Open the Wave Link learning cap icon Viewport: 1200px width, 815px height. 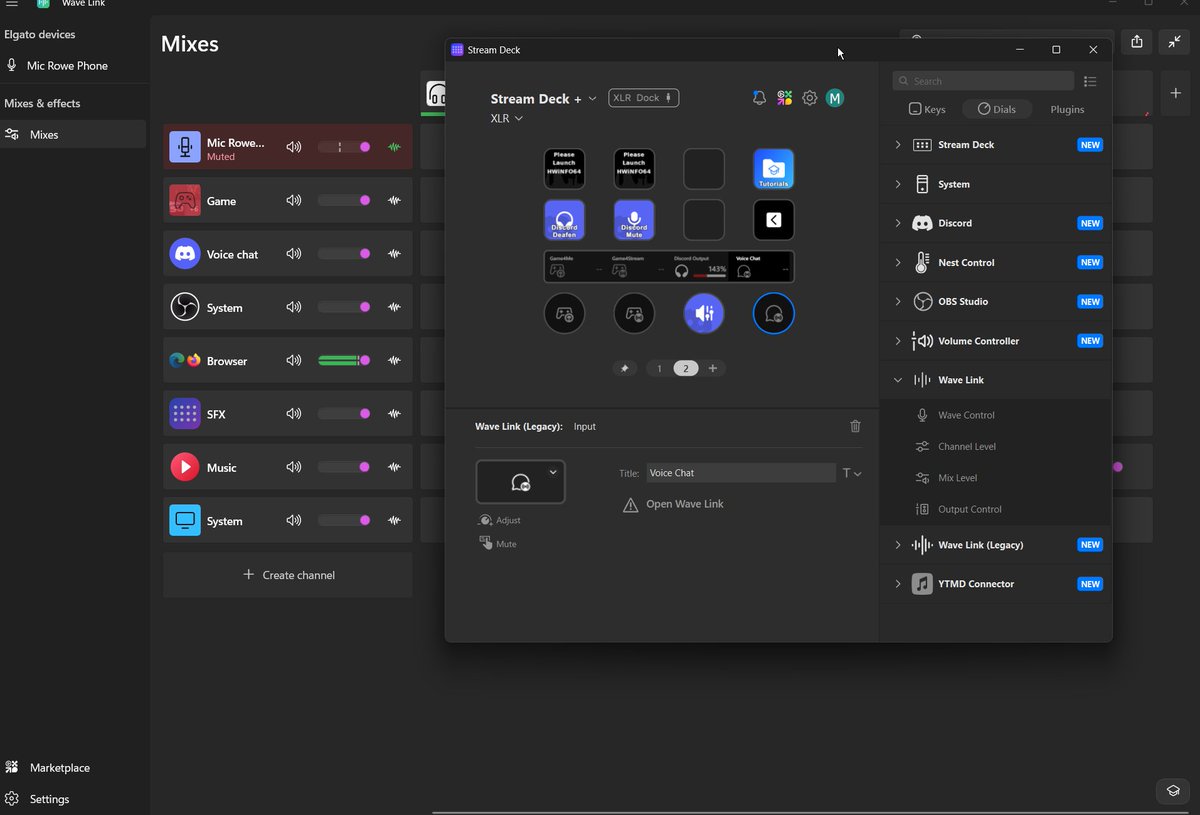pyautogui.click(x=1174, y=790)
